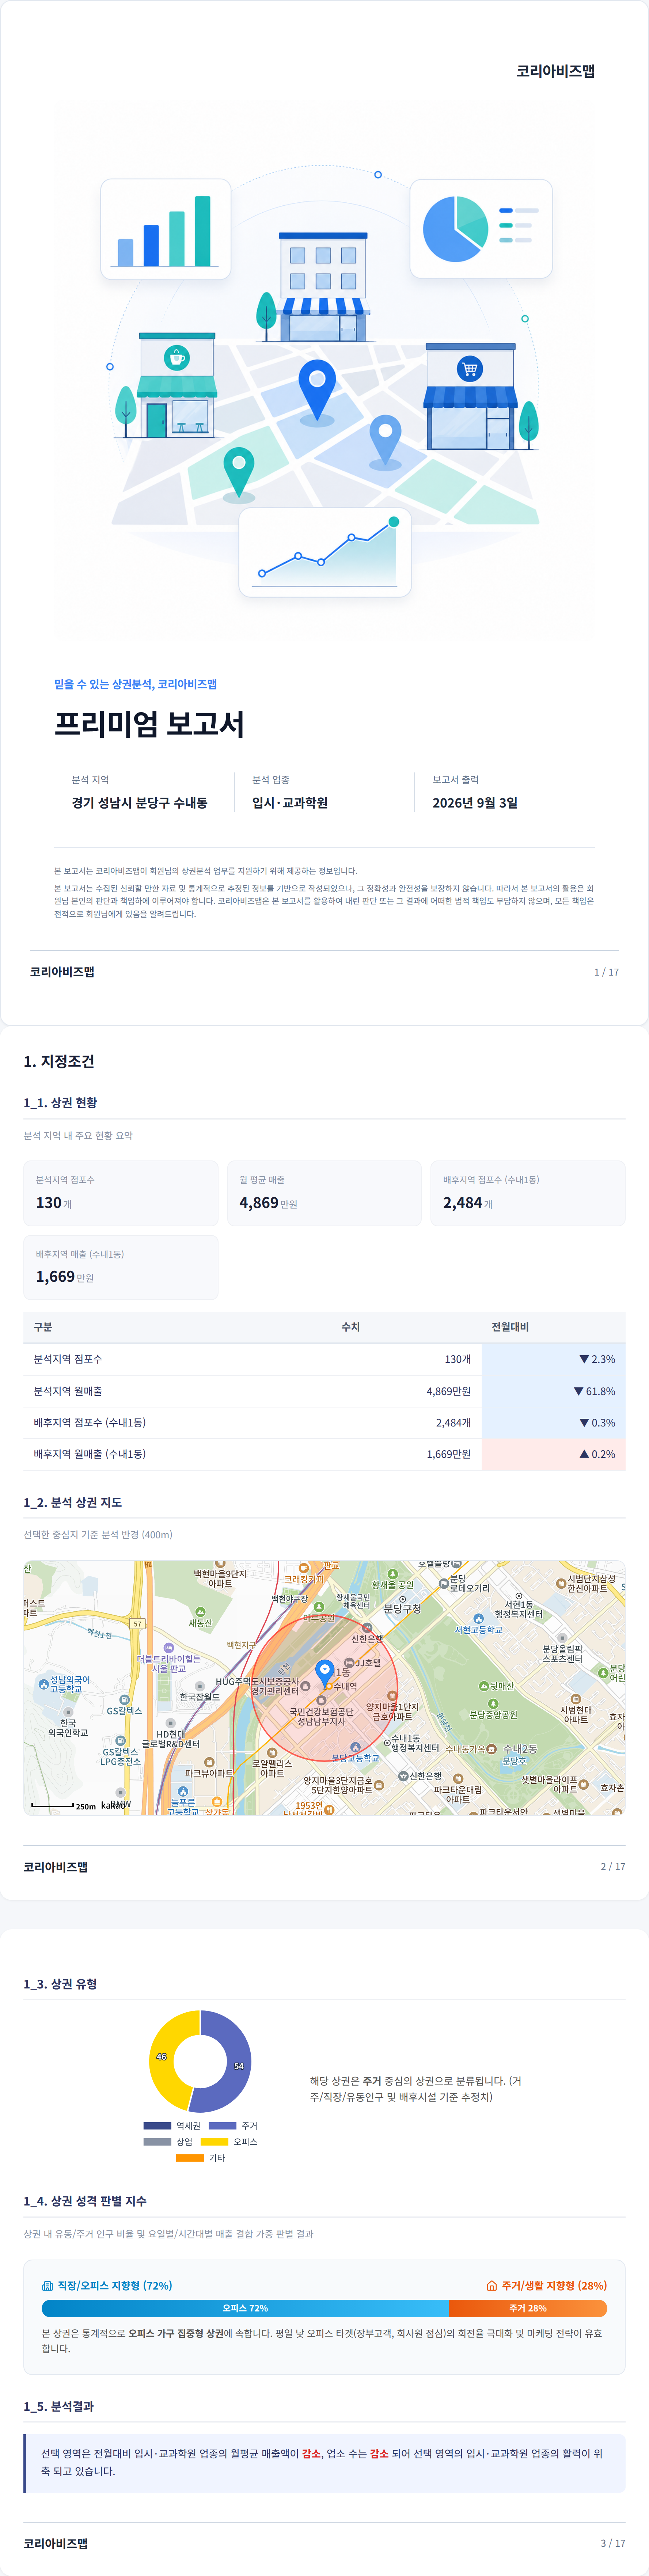Click the 월 평균 매출 4,869만원 summary card
The image size is (649, 2576).
(x=324, y=1193)
